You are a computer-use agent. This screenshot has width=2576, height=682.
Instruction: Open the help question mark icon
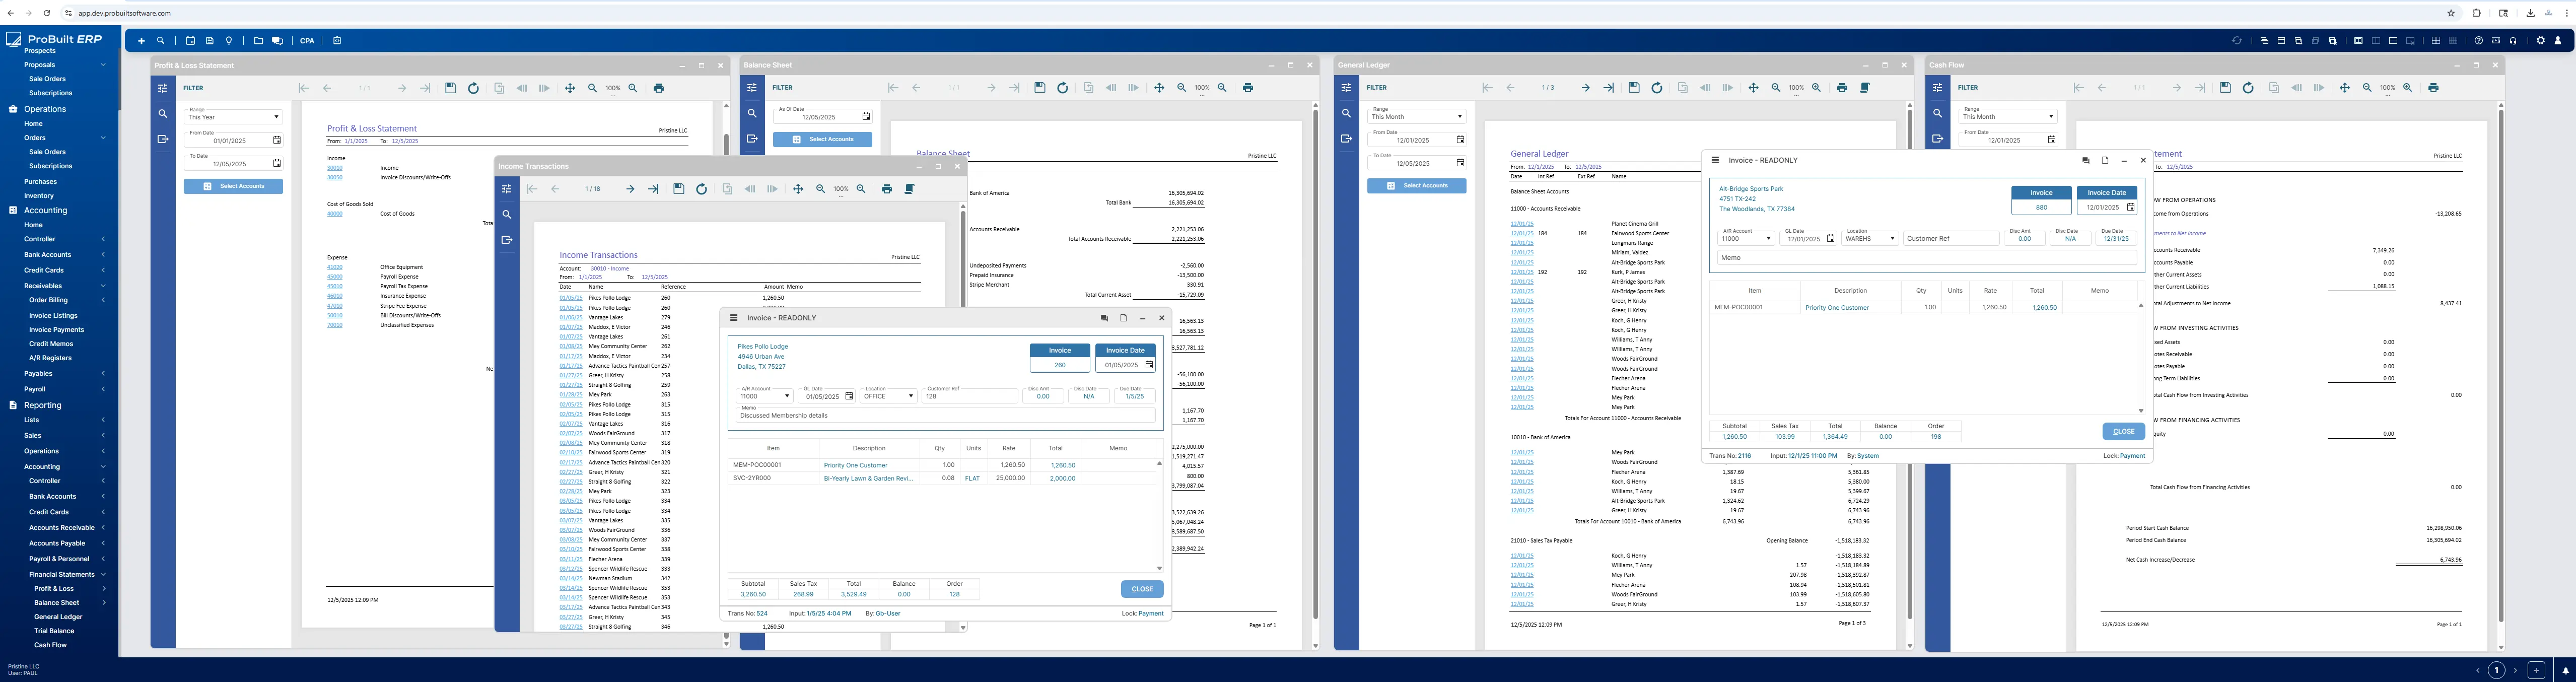tap(2478, 41)
